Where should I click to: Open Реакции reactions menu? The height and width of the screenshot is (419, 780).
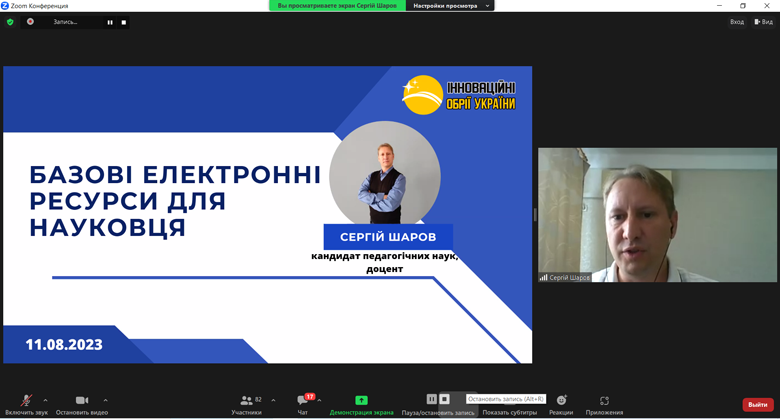point(561,402)
